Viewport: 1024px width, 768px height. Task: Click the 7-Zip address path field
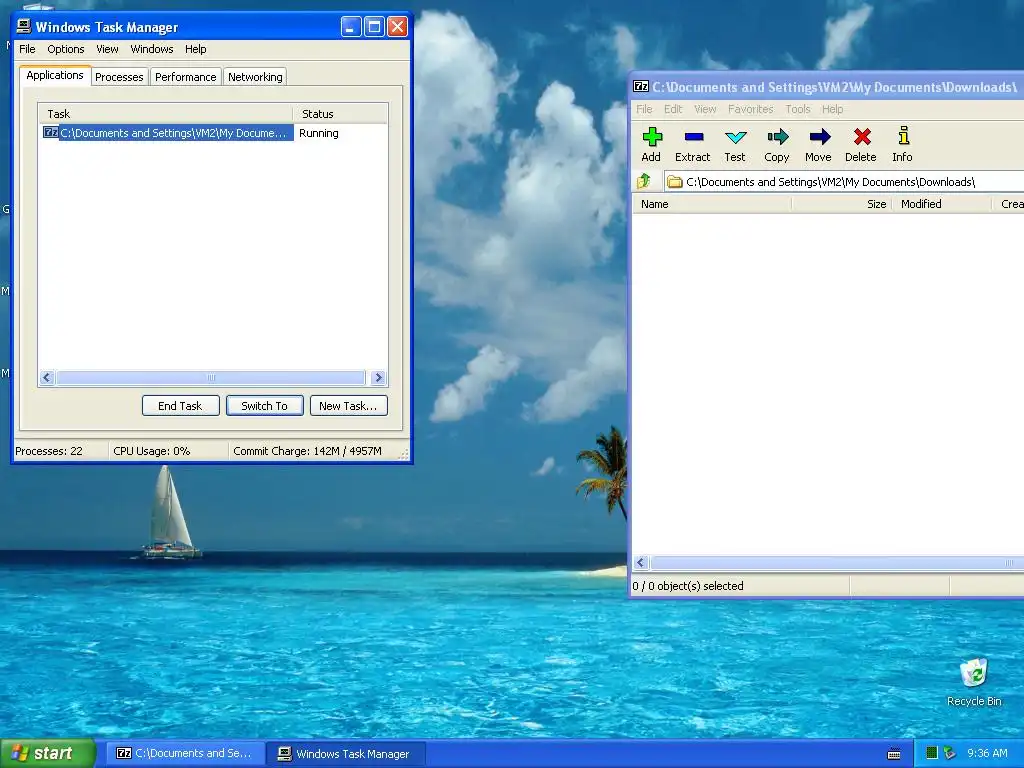click(844, 182)
